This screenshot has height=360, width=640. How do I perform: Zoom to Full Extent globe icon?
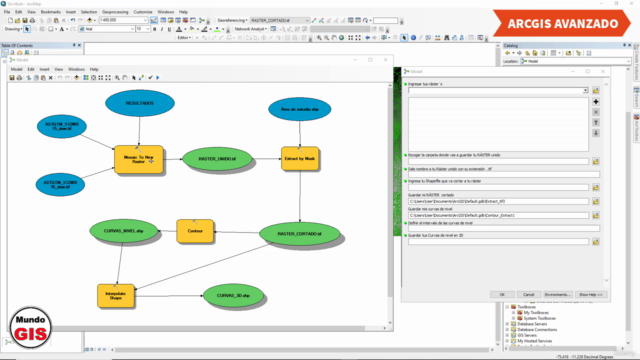[x=341, y=38]
